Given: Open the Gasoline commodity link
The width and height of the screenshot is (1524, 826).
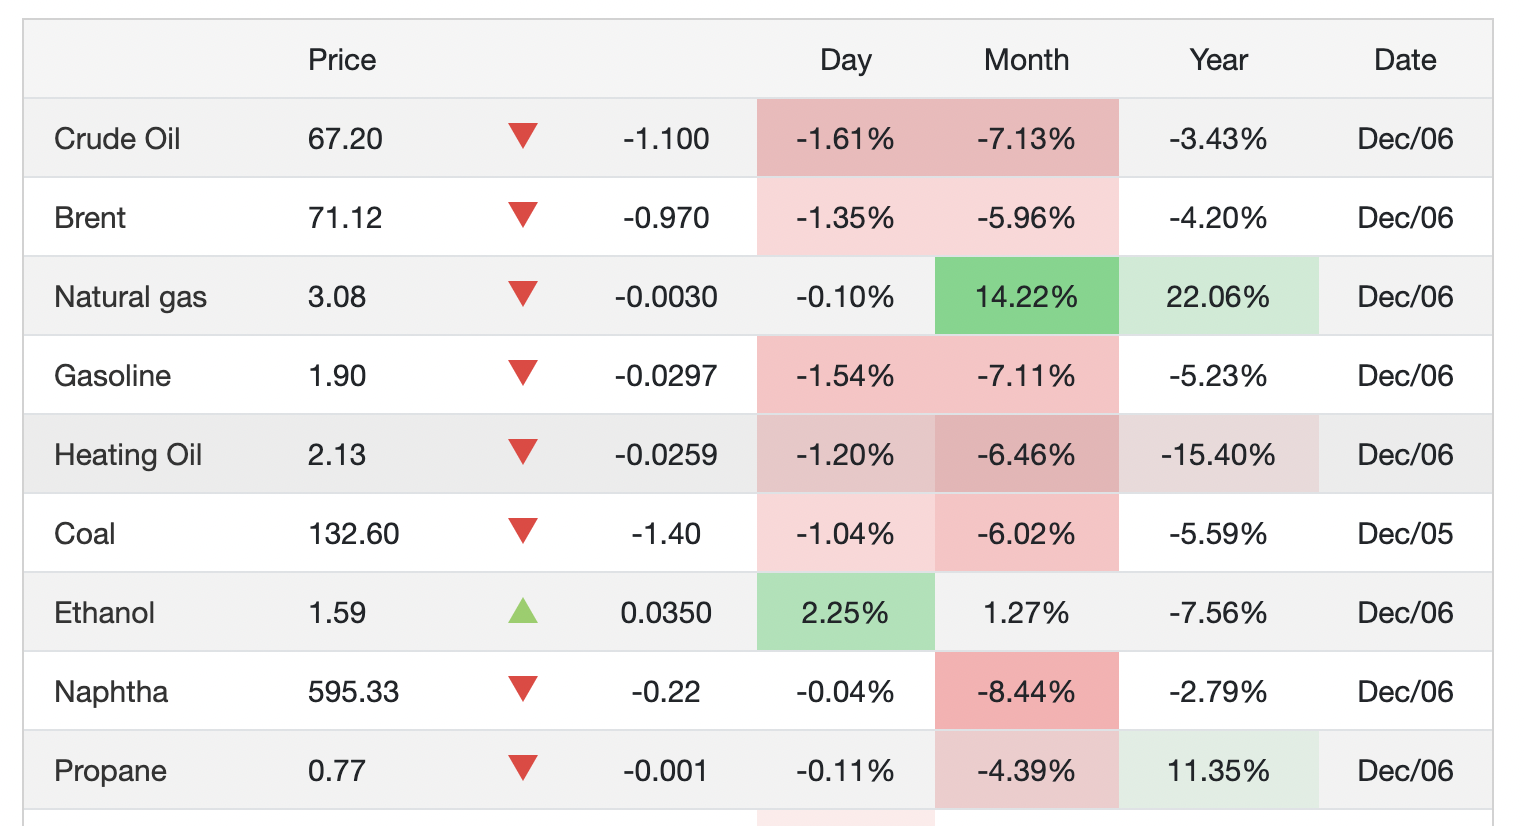Looking at the screenshot, I should coord(112,376).
